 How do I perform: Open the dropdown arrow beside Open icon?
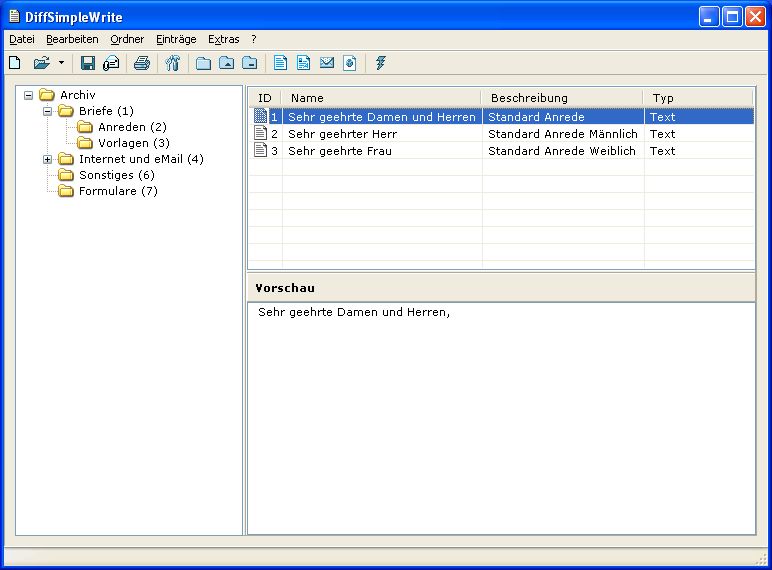click(62, 63)
